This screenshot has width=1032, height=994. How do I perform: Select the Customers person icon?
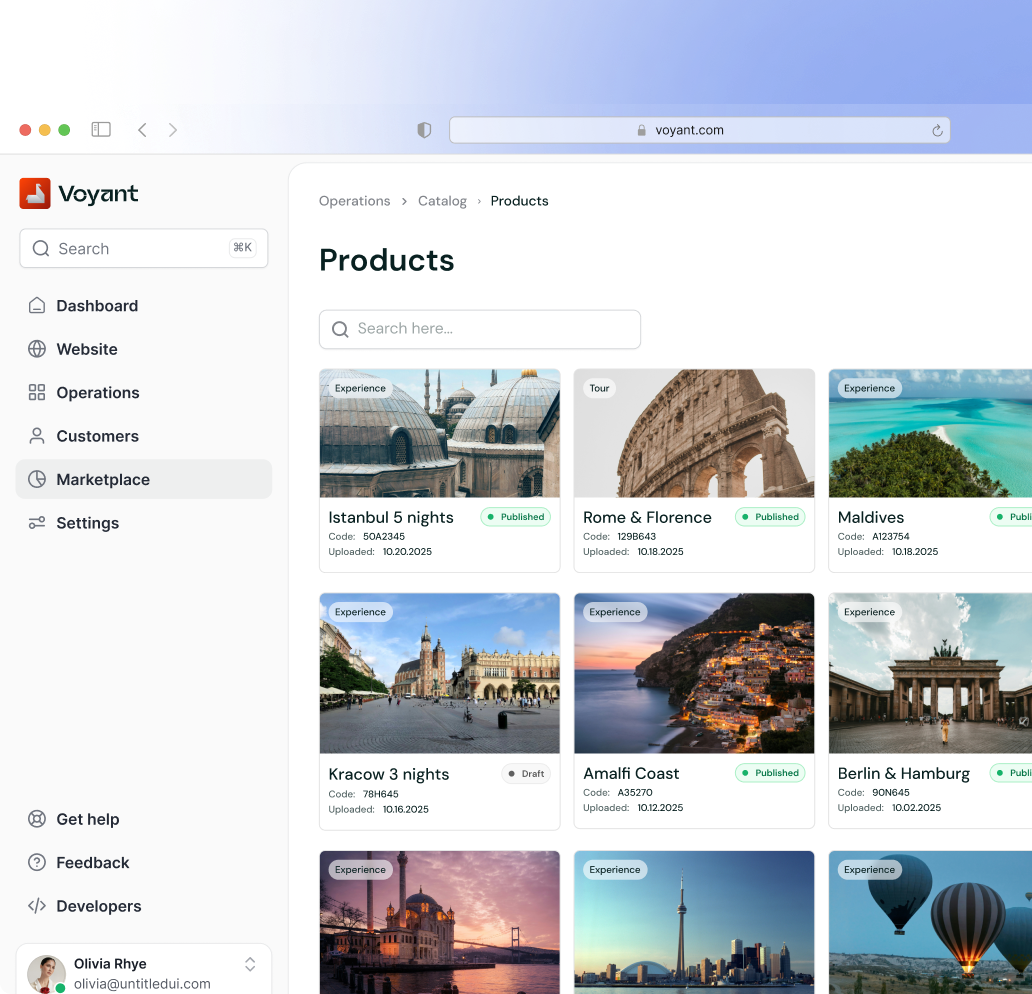click(x=36, y=436)
